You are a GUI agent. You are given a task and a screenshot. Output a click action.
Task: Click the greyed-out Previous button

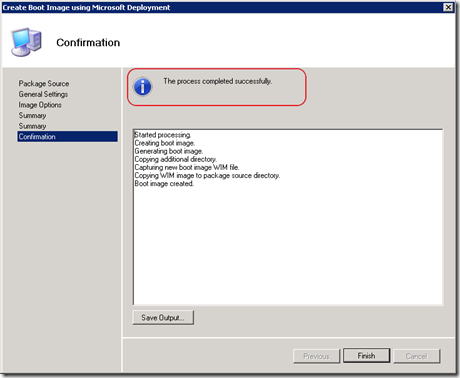tap(316, 356)
